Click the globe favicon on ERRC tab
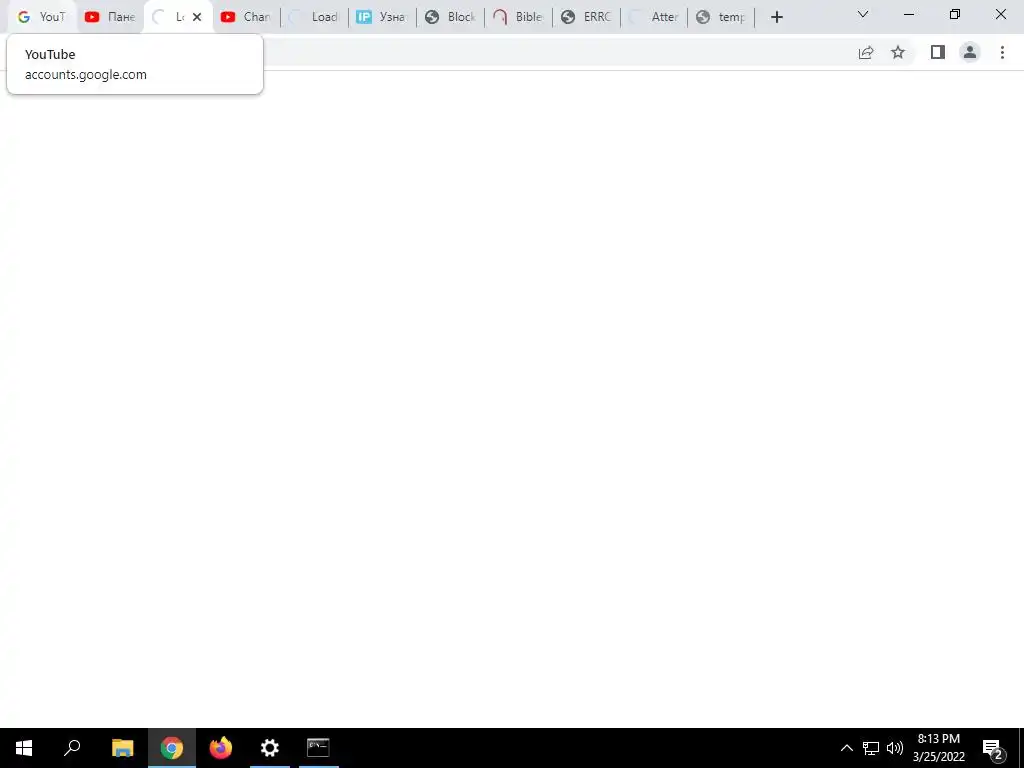 (x=568, y=17)
